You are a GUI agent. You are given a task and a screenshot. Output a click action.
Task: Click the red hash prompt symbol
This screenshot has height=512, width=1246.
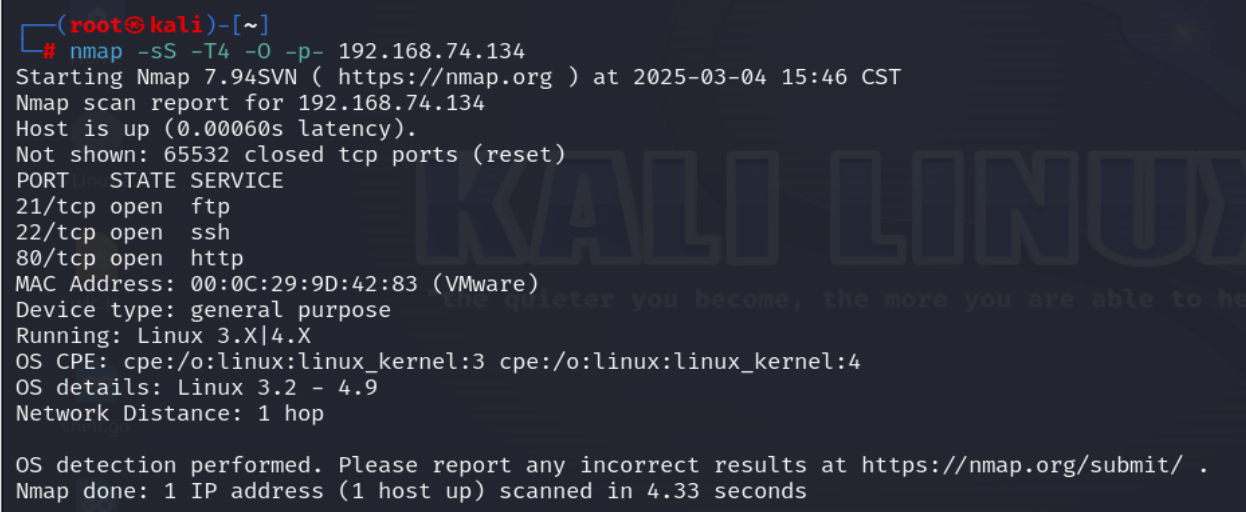tap(49, 52)
